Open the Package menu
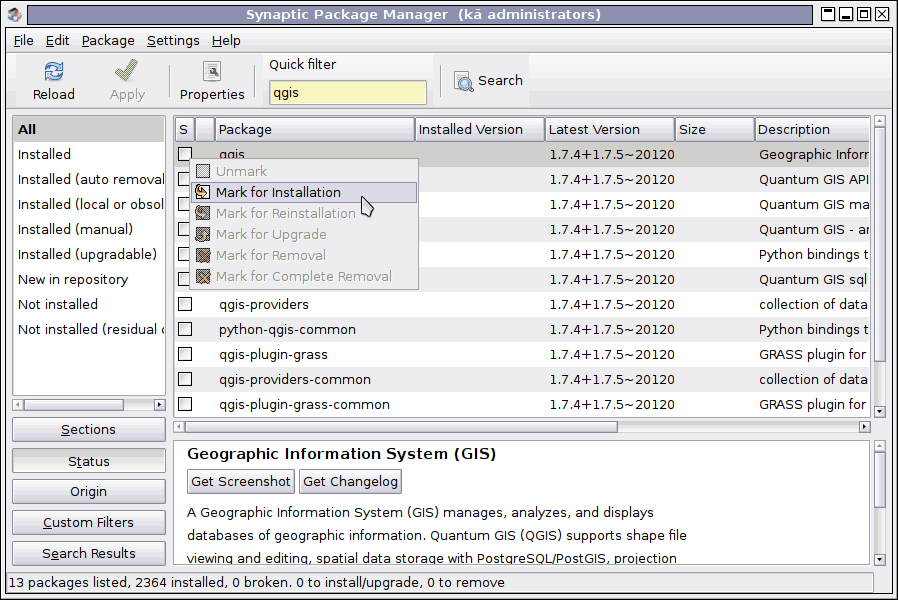This screenshot has width=898, height=600. (x=108, y=41)
